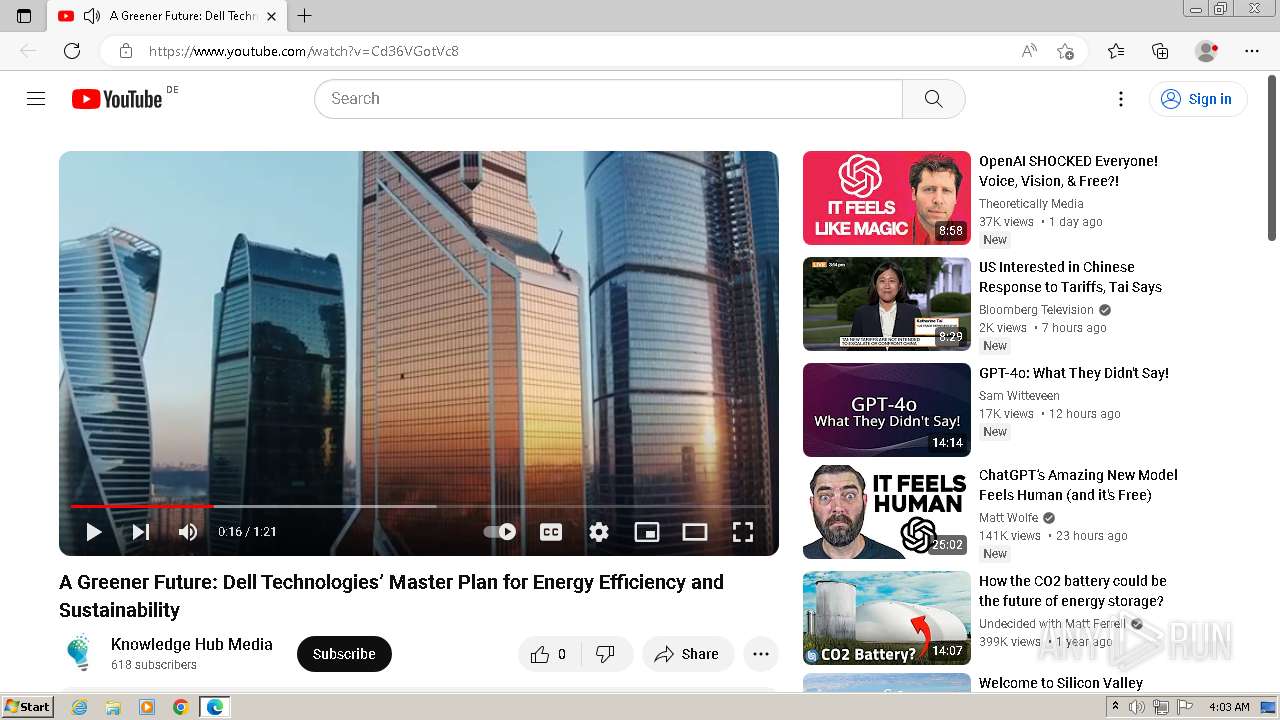Switch to theater mode
Image resolution: width=1280 pixels, height=720 pixels.
coord(695,532)
